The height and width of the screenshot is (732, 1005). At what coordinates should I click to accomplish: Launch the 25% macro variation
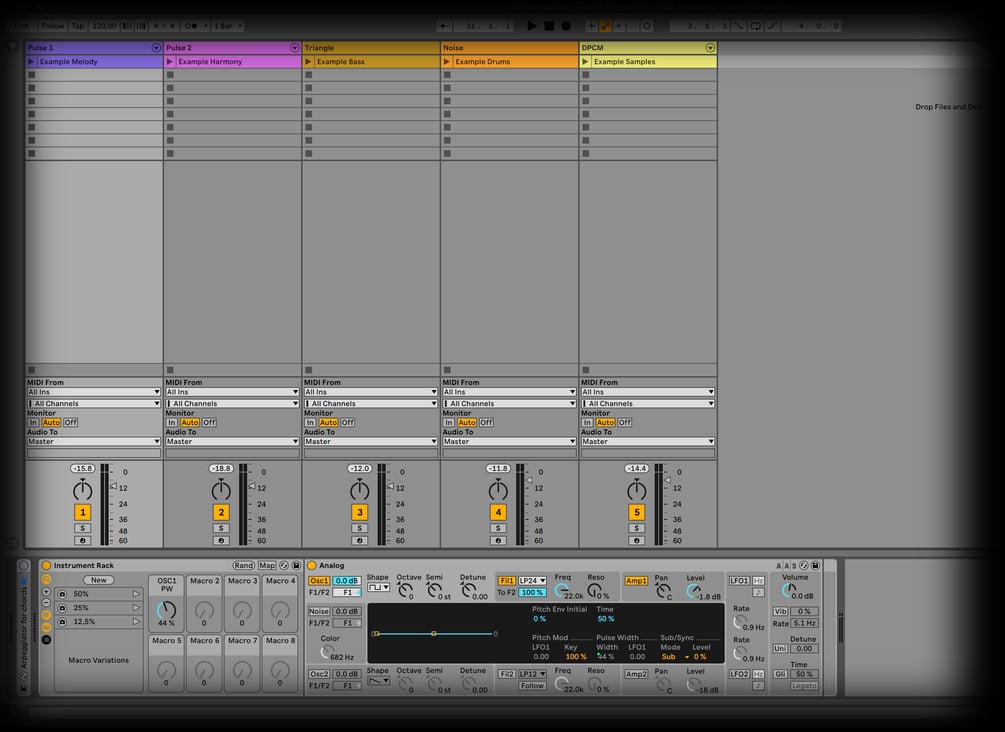coord(136,608)
